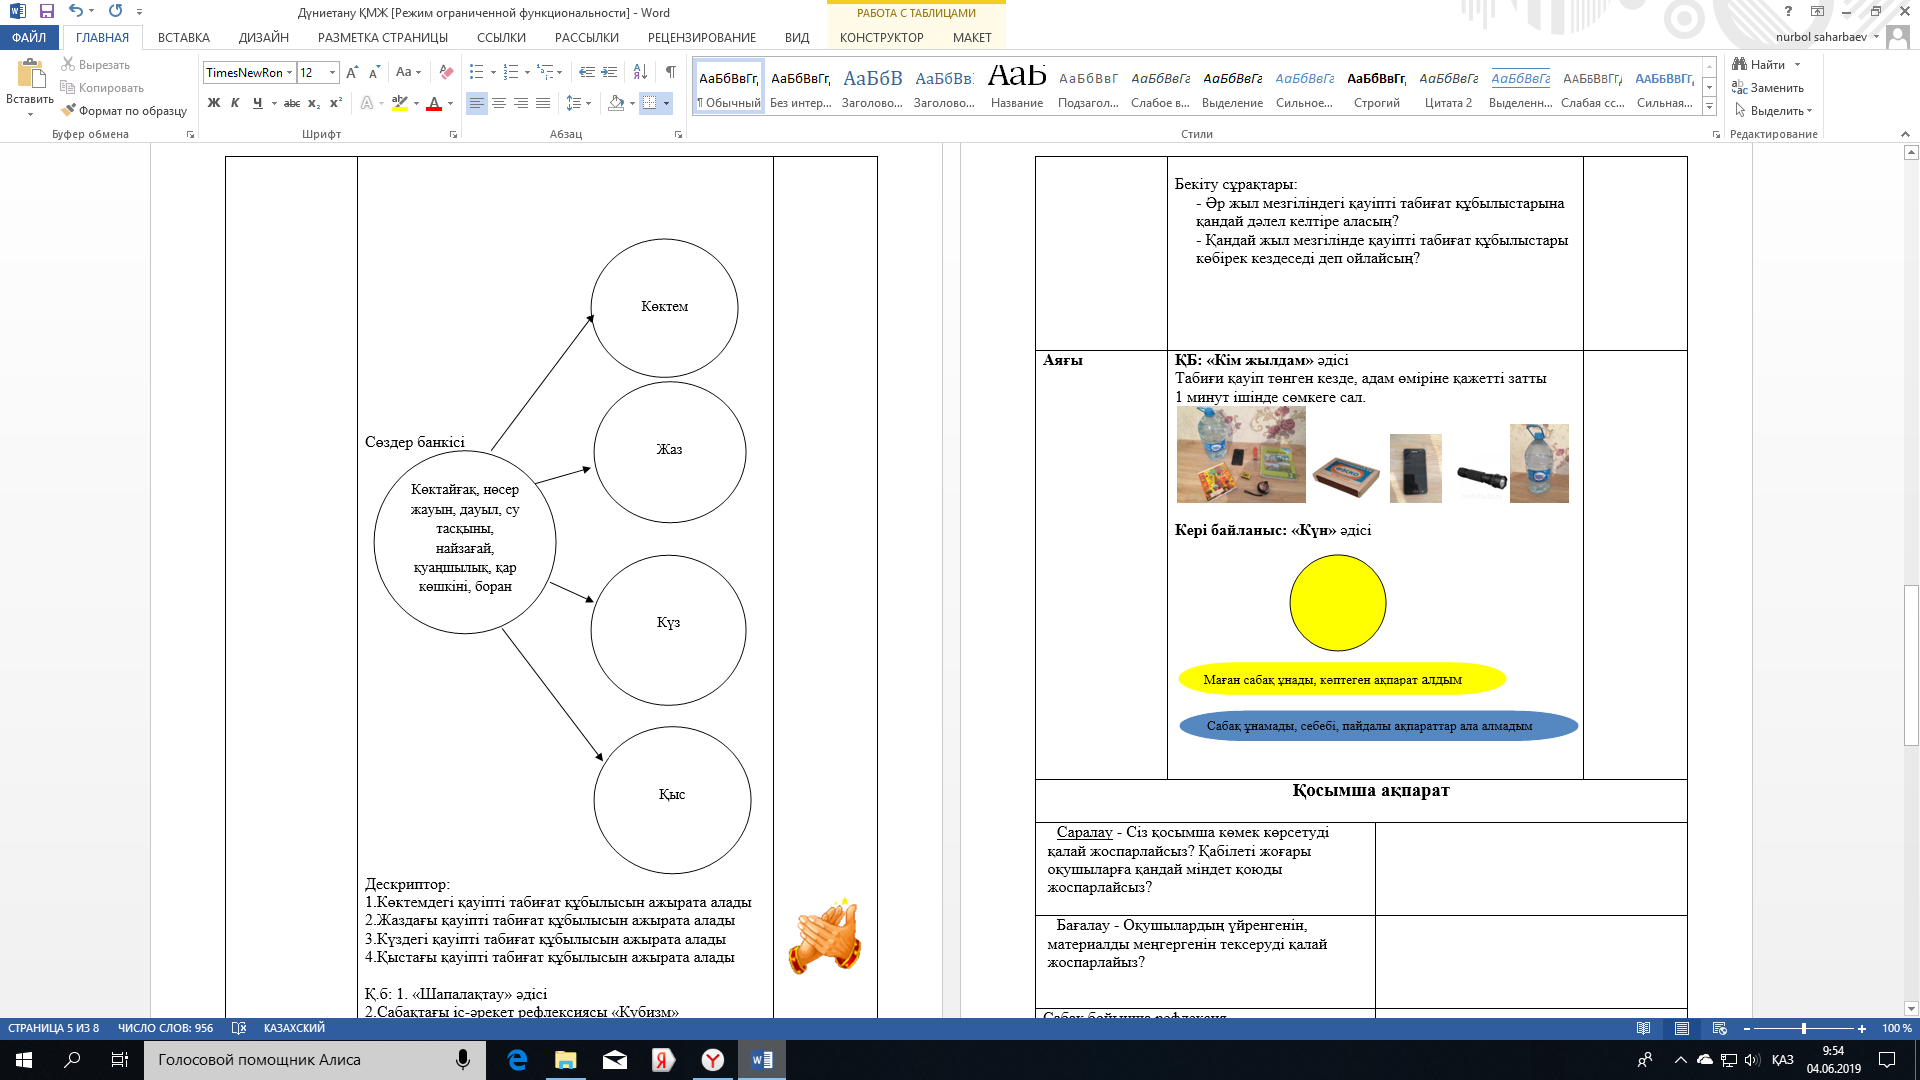This screenshot has height=1080, width=1920.
Task: Open Word from the Windows taskbar
Action: click(x=761, y=1060)
